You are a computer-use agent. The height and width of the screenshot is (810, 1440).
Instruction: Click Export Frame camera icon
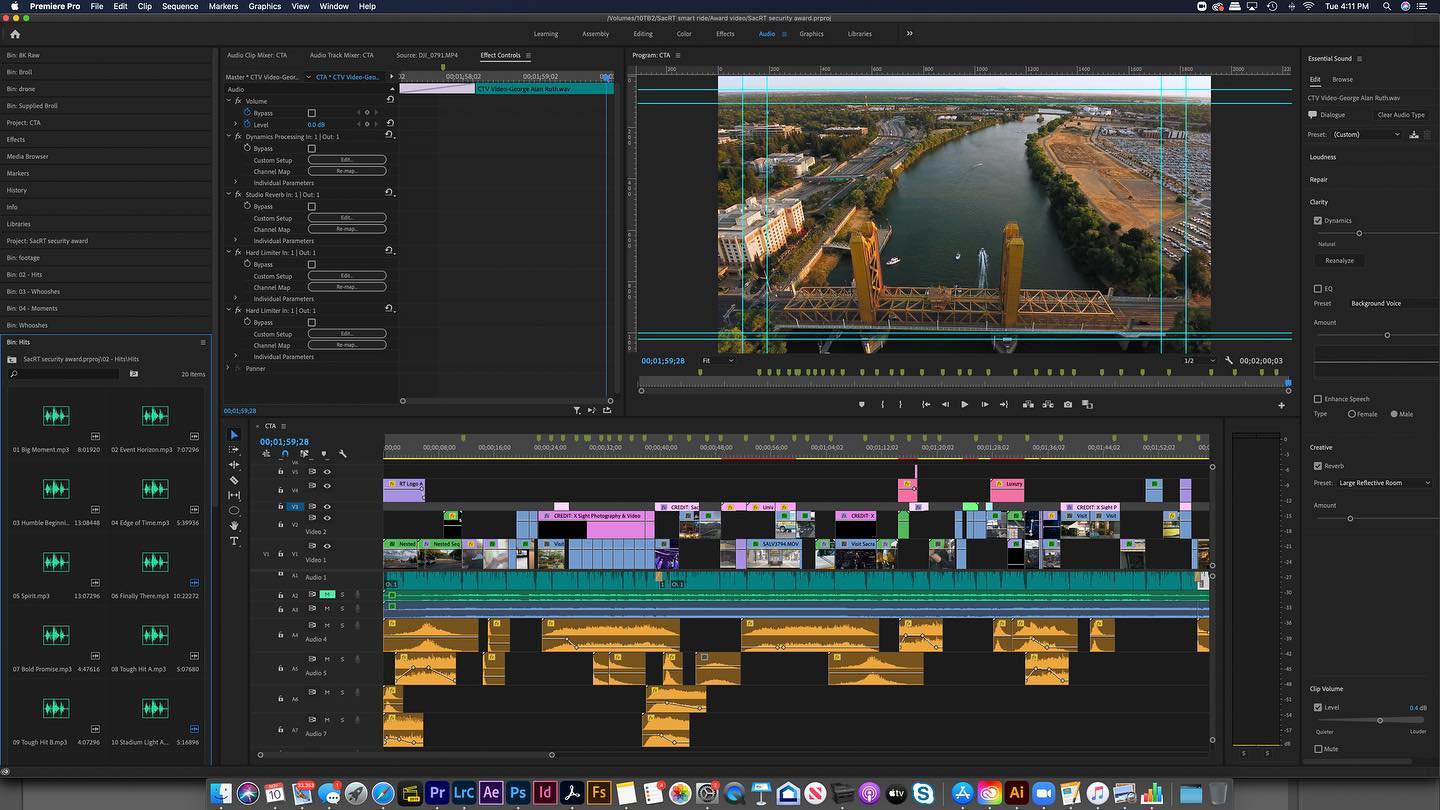1068,405
